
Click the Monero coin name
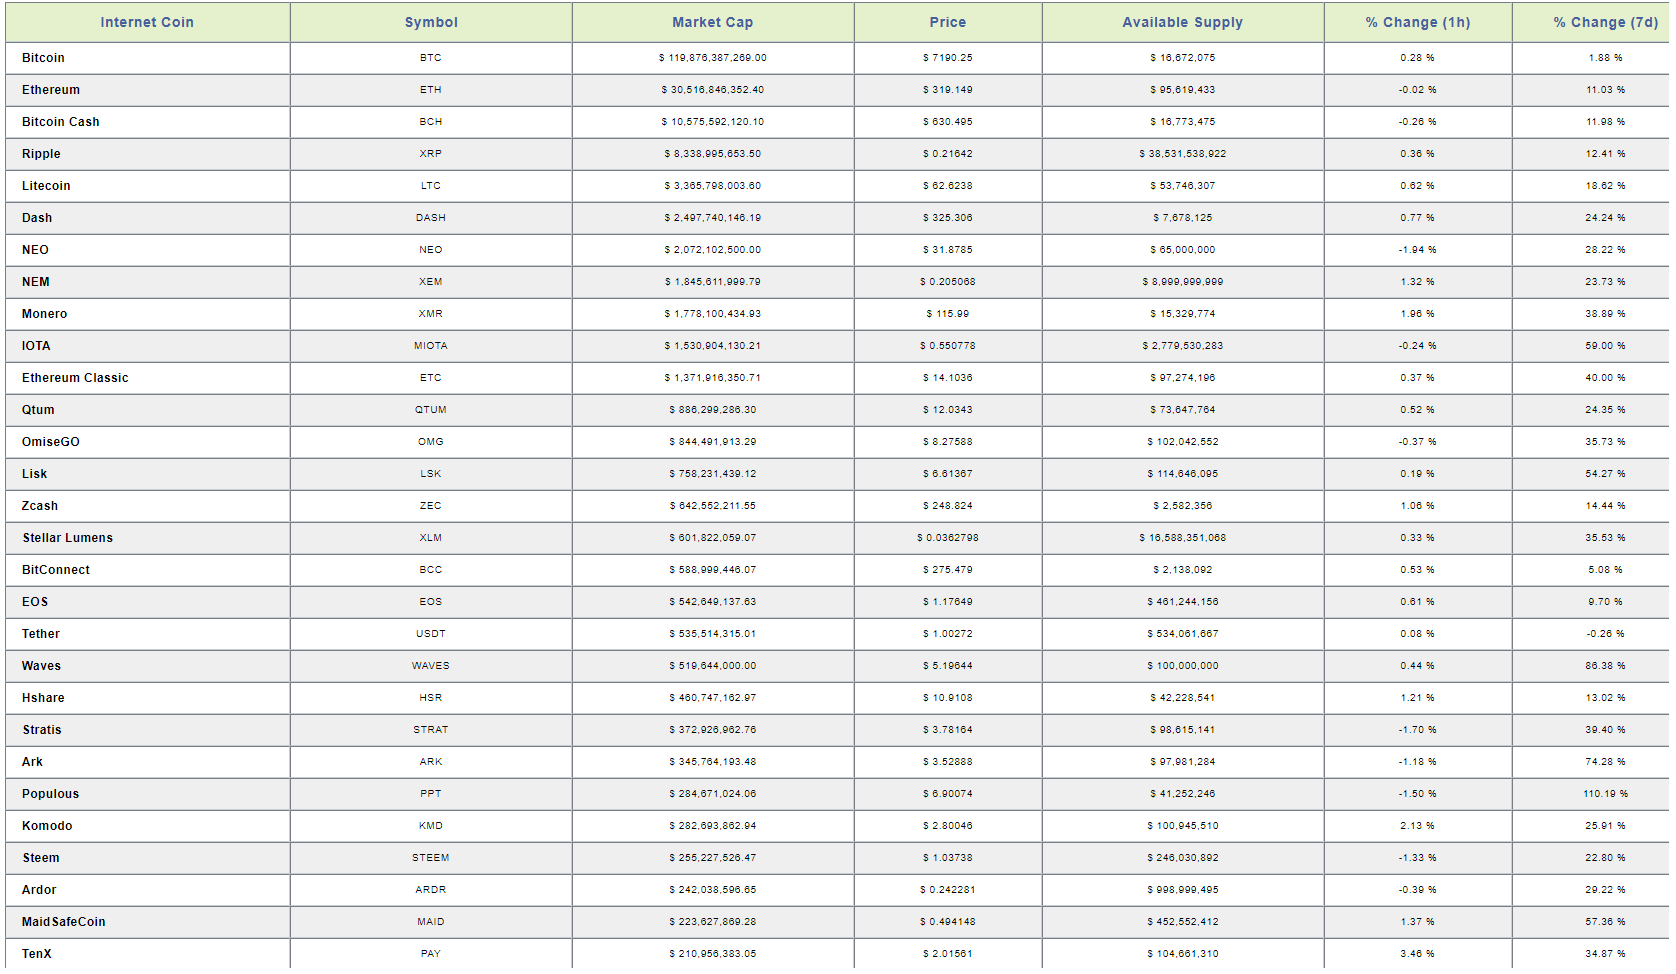point(45,314)
